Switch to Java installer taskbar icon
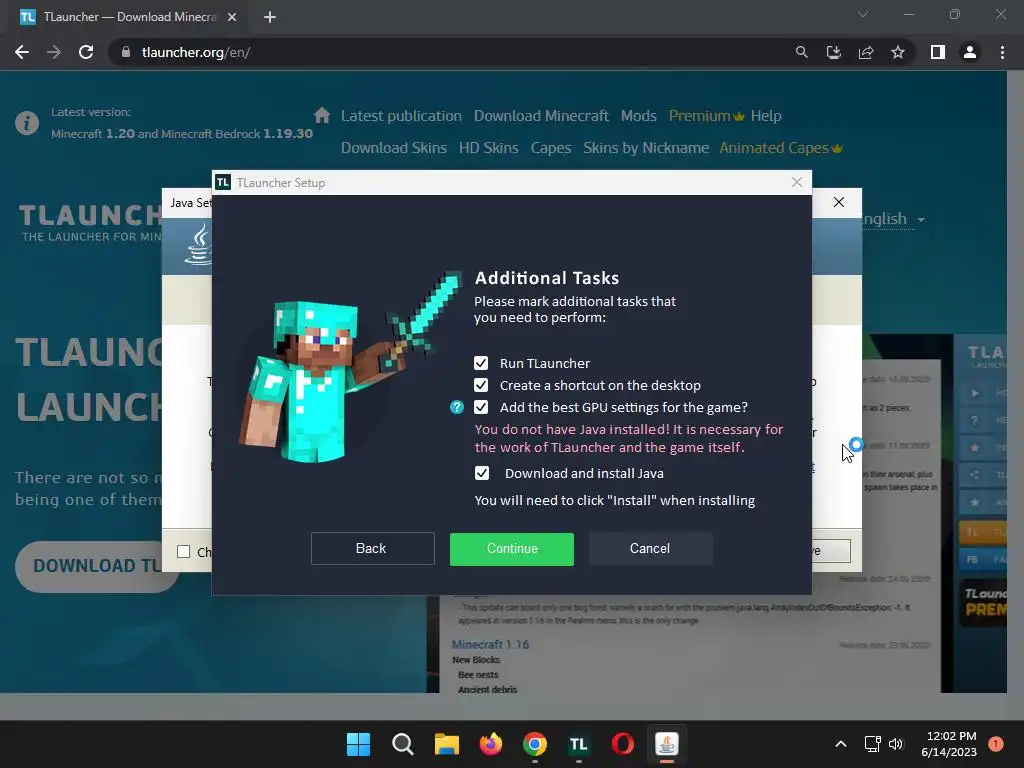This screenshot has height=768, width=1024. pos(667,744)
